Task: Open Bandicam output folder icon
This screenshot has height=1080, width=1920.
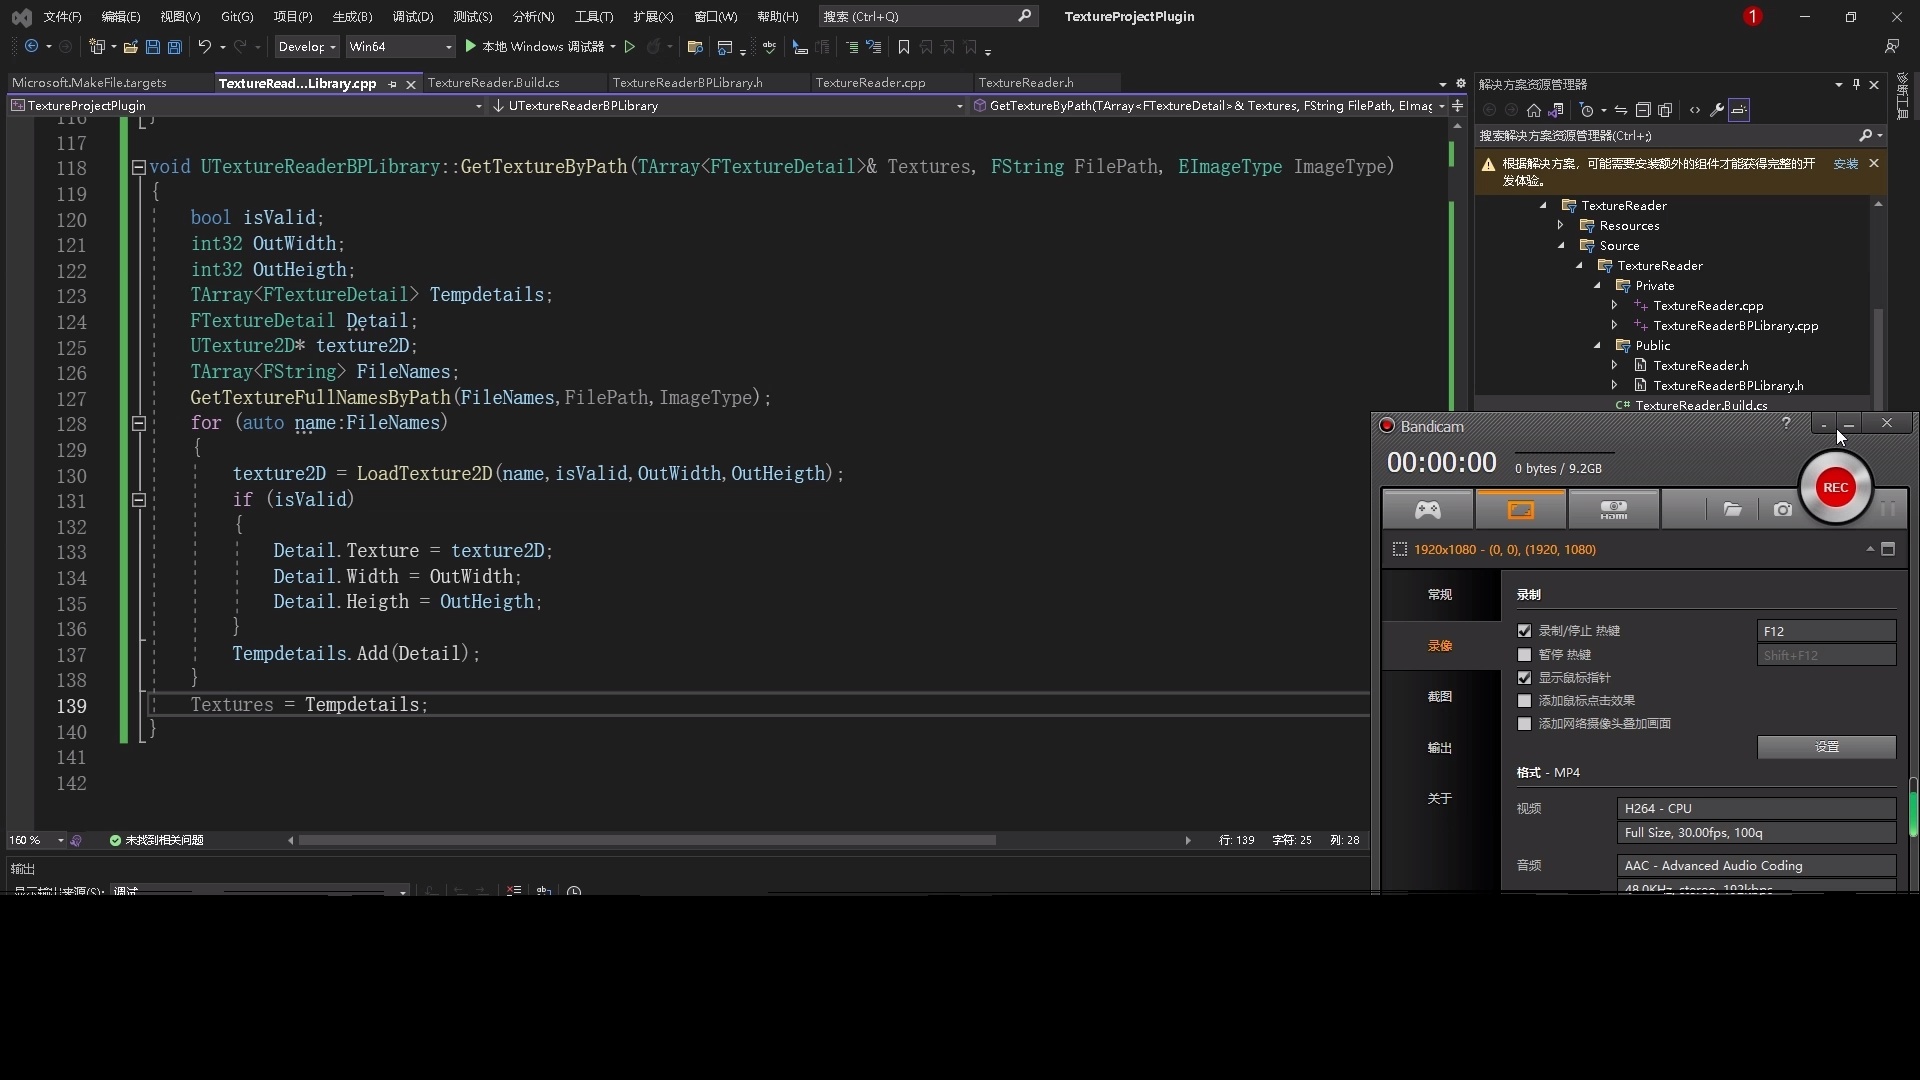Action: point(1732,510)
